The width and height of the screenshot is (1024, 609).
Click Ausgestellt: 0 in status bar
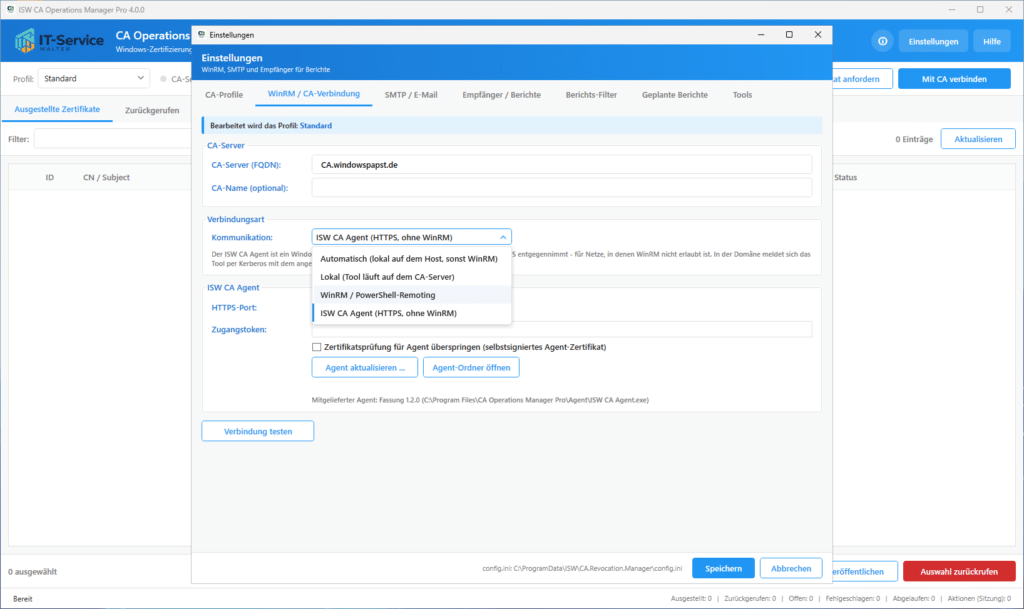coord(691,599)
